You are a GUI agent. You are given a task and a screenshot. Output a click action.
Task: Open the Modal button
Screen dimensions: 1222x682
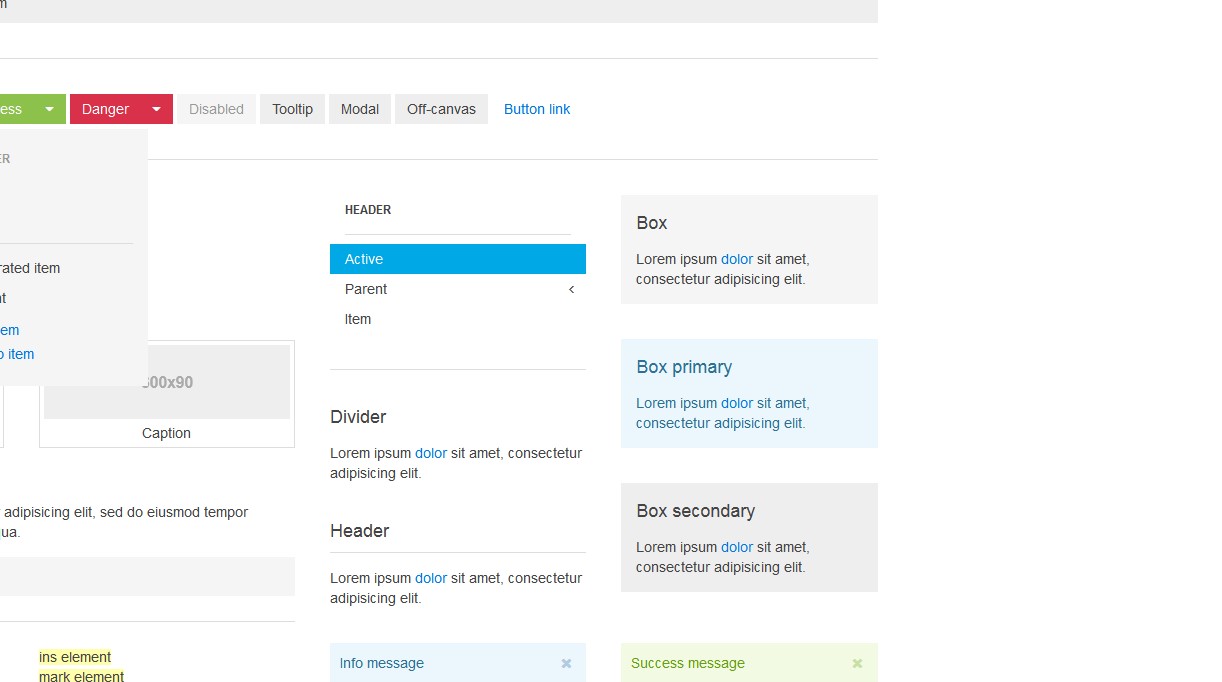(x=360, y=109)
